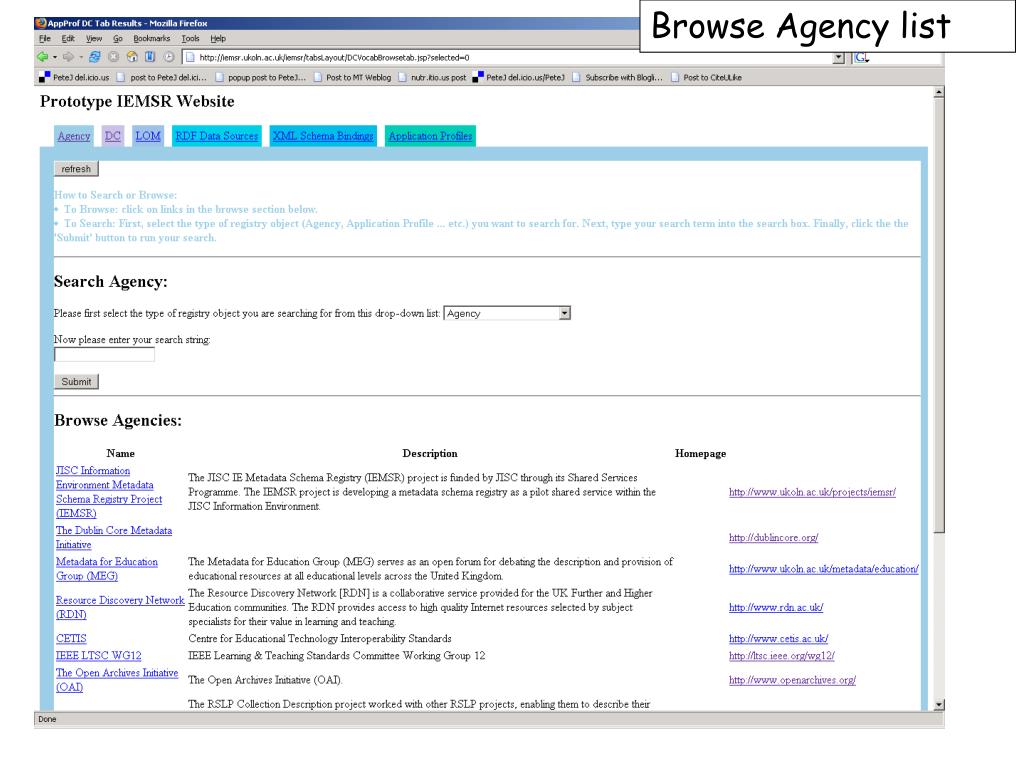Click the search string input box
This screenshot has width=1024, height=768.
104,355
